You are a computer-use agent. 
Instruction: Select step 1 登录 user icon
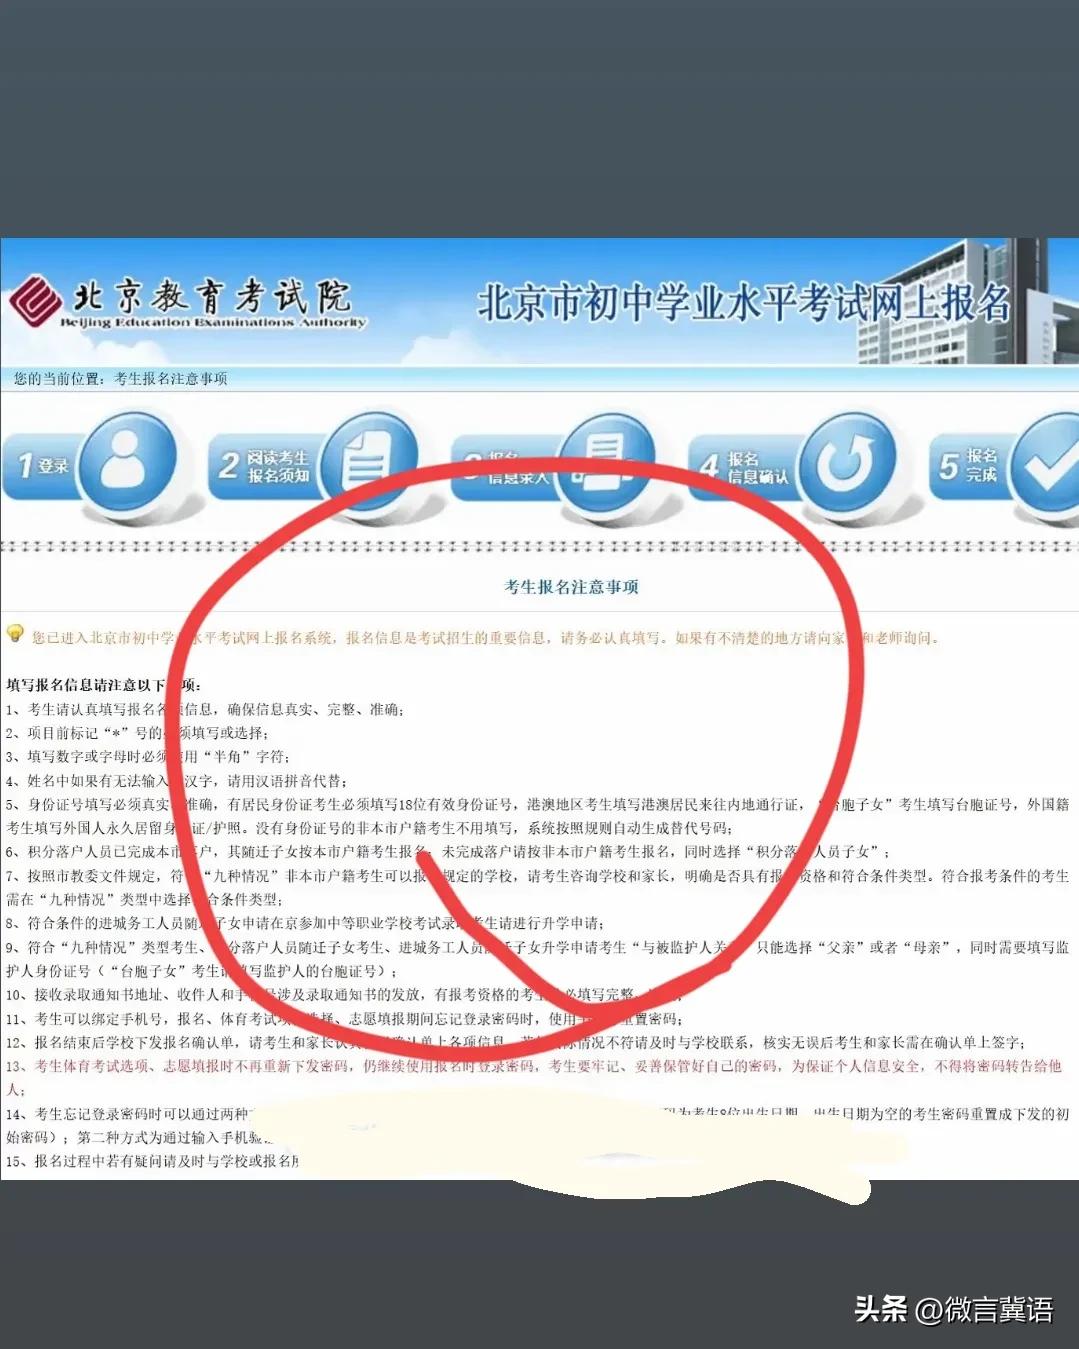coord(129,462)
